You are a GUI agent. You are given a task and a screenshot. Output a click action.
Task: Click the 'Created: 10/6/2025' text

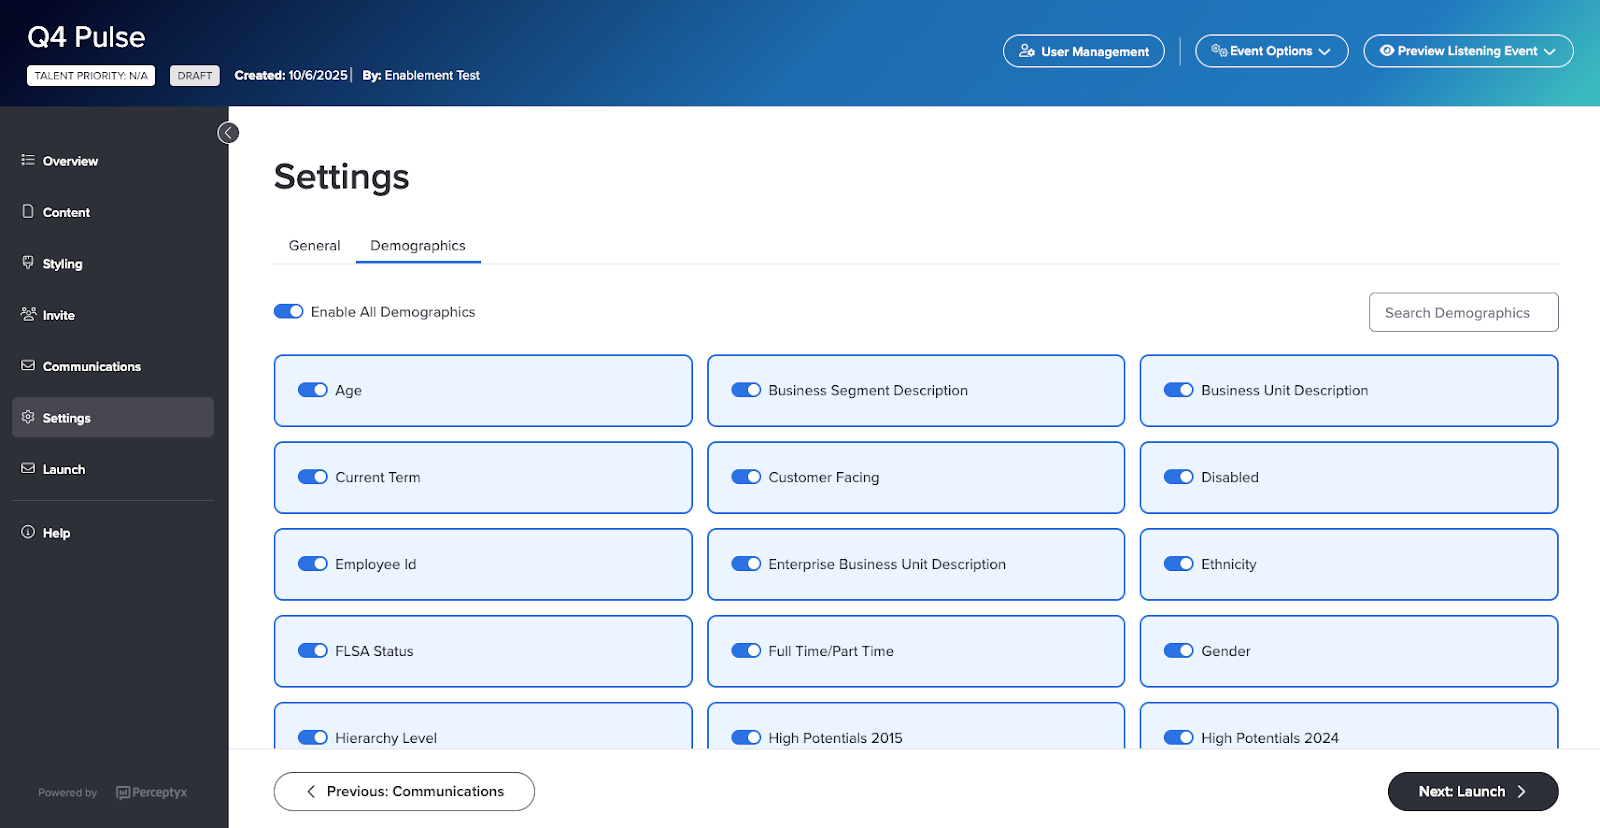pyautogui.click(x=291, y=75)
